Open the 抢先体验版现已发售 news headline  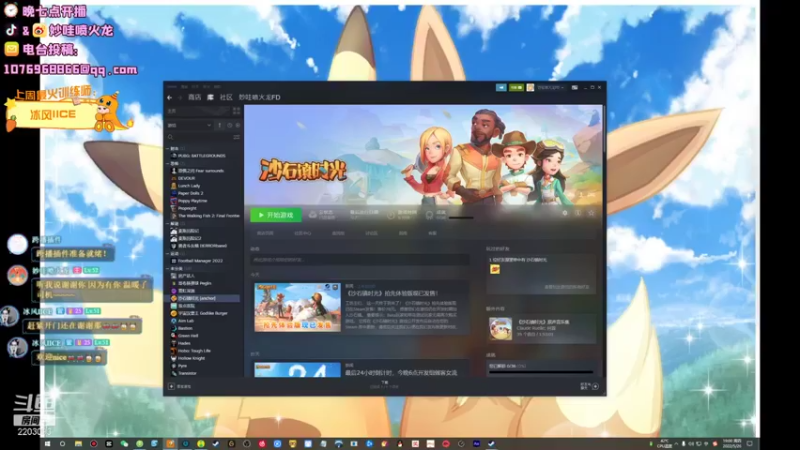[x=392, y=293]
